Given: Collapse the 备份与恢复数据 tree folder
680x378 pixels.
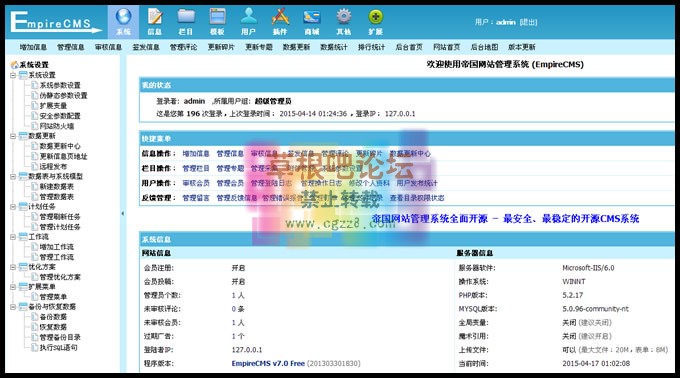Looking at the screenshot, I should [13, 306].
